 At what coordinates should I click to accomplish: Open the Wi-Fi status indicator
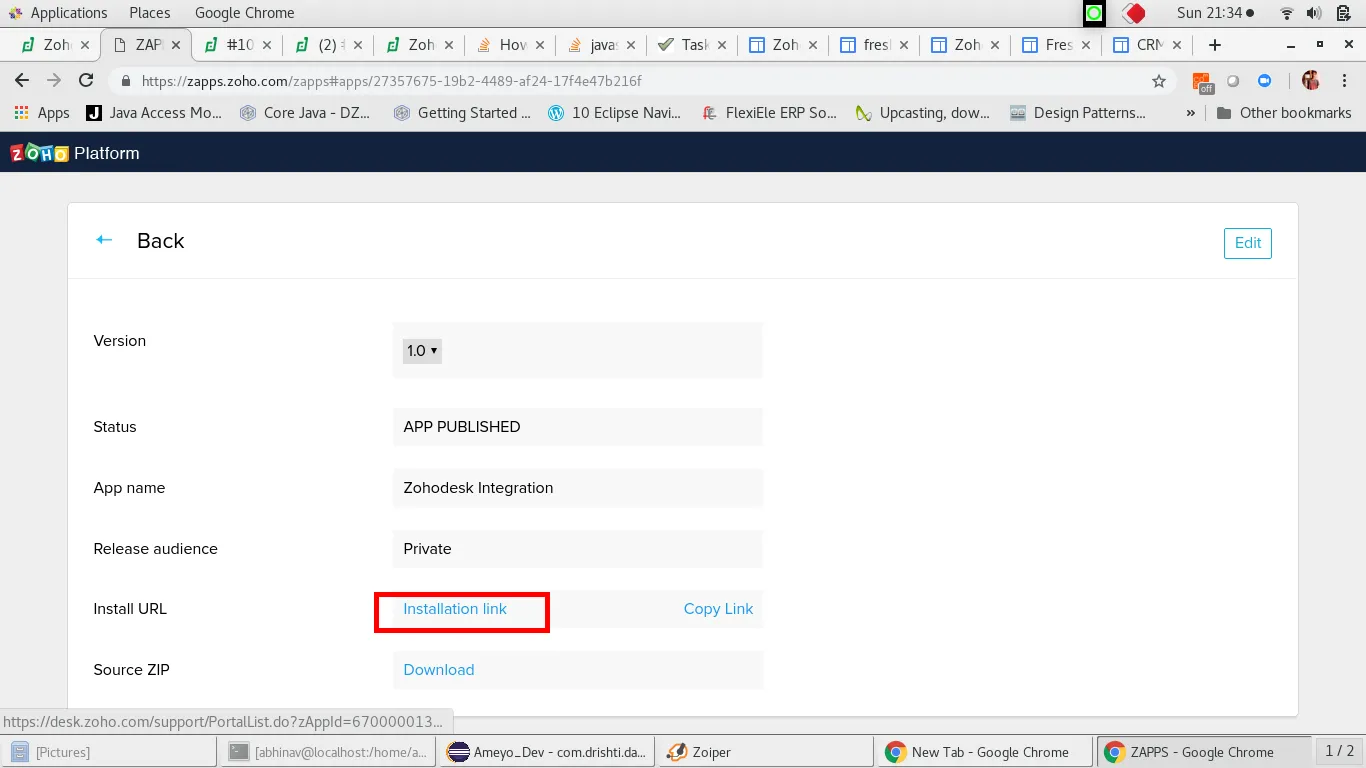[1287, 13]
